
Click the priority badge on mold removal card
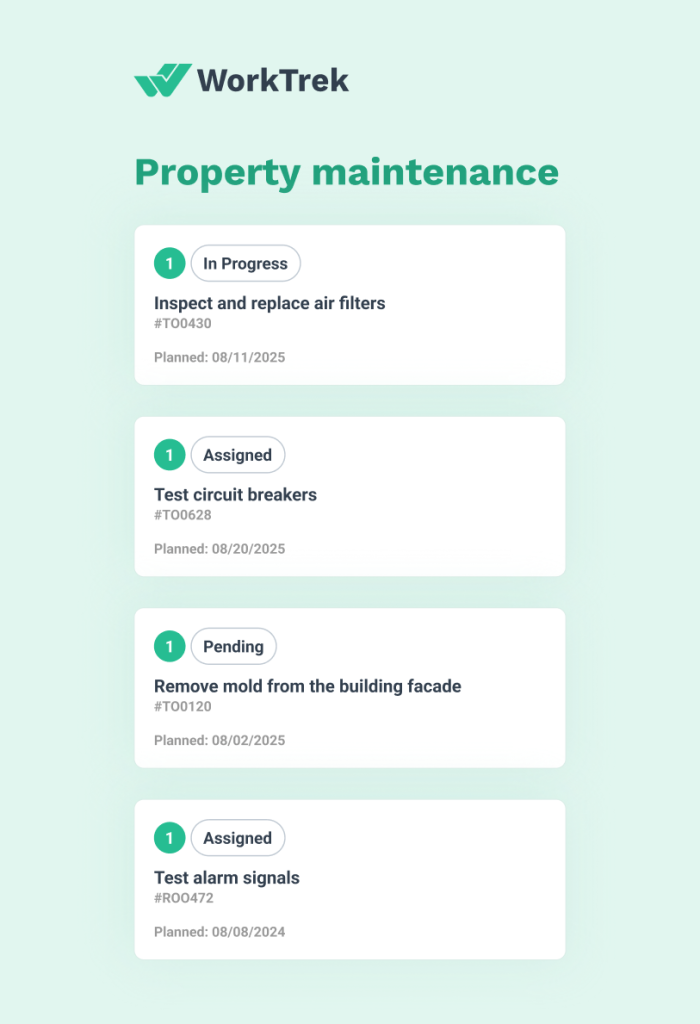pyautogui.click(x=169, y=647)
